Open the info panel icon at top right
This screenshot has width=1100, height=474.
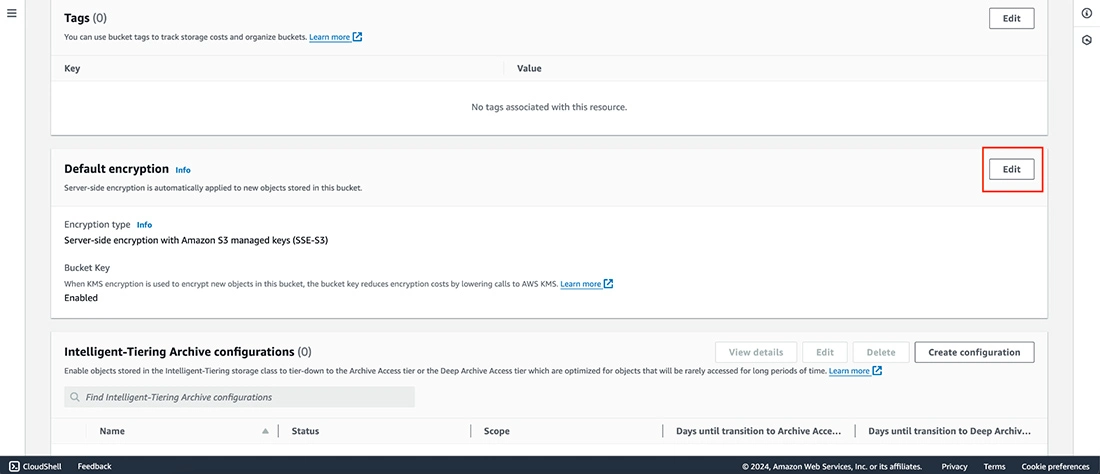[x=1087, y=13]
